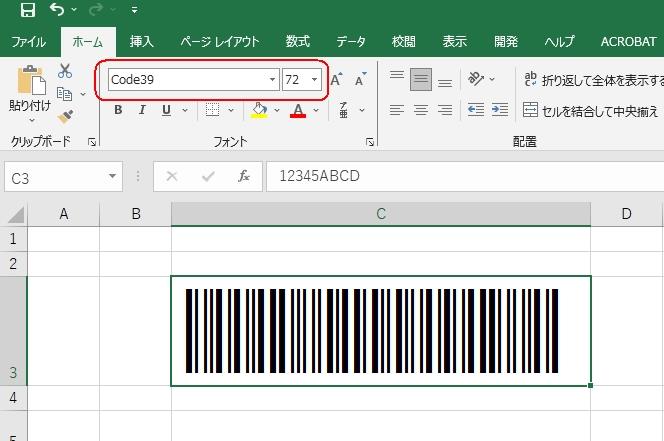Screen dimensions: 664x441
Task: Open the ACROBAT tab
Action: click(628, 42)
